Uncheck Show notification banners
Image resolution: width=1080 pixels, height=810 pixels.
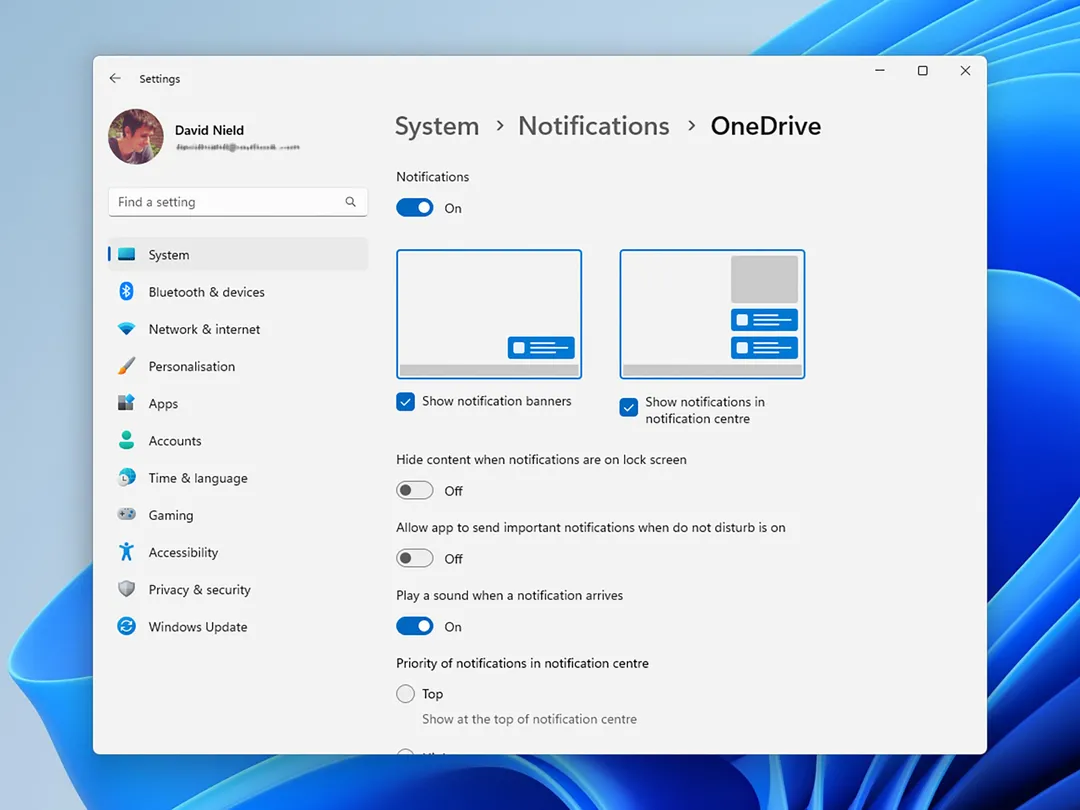(x=406, y=402)
